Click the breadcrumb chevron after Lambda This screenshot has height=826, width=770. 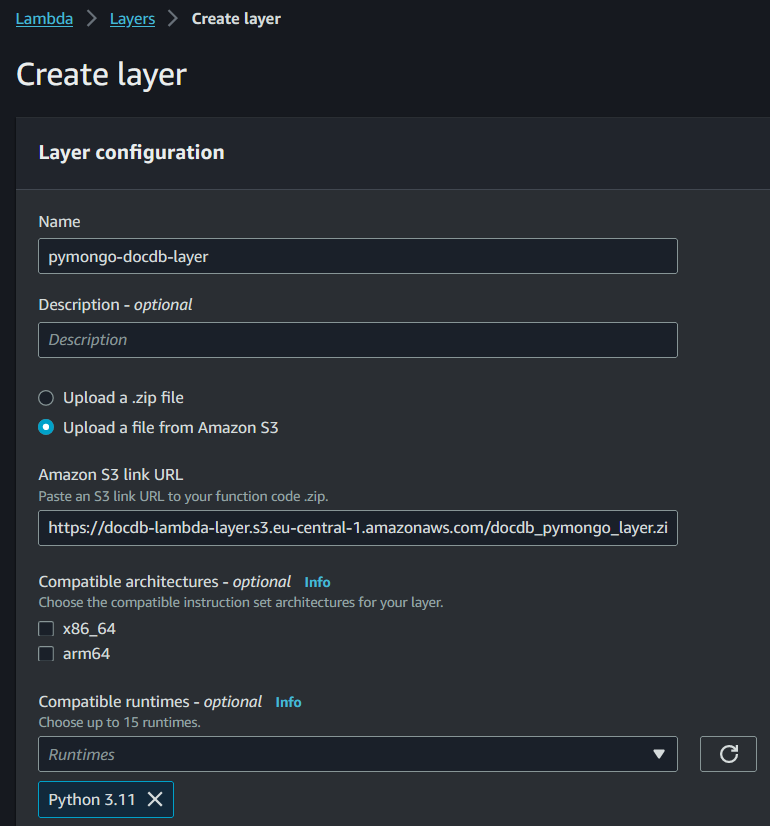(x=92, y=18)
